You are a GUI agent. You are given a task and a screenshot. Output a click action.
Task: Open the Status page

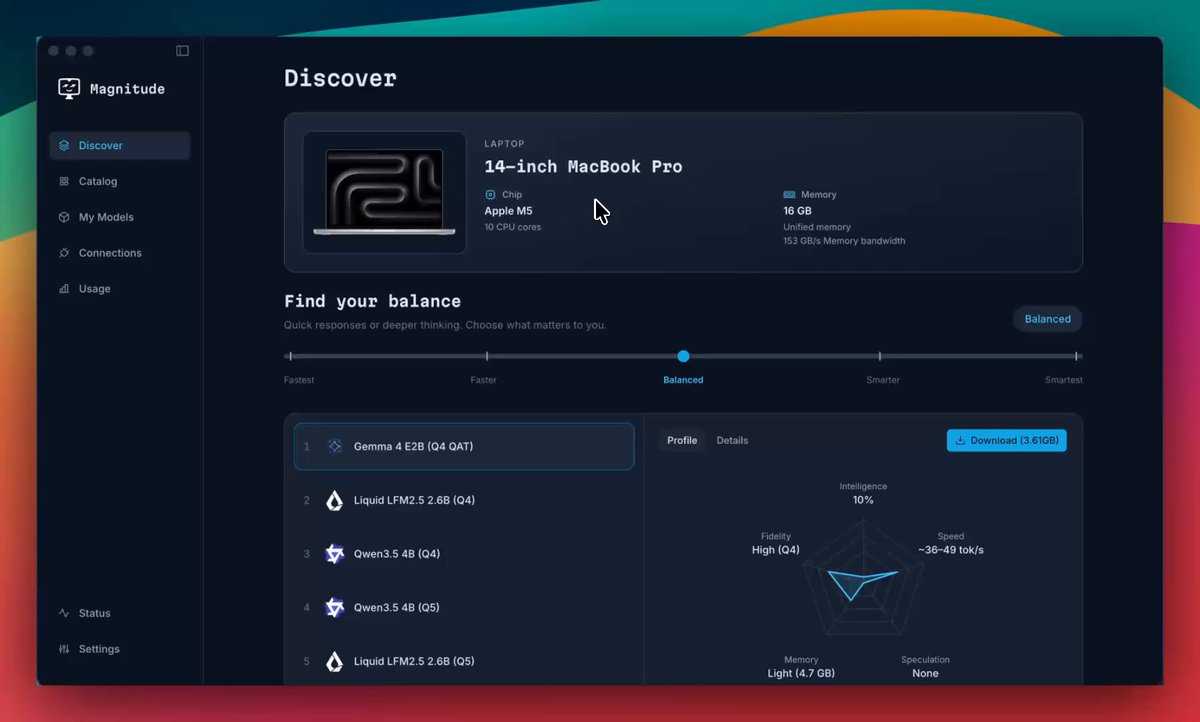pyautogui.click(x=119, y=613)
